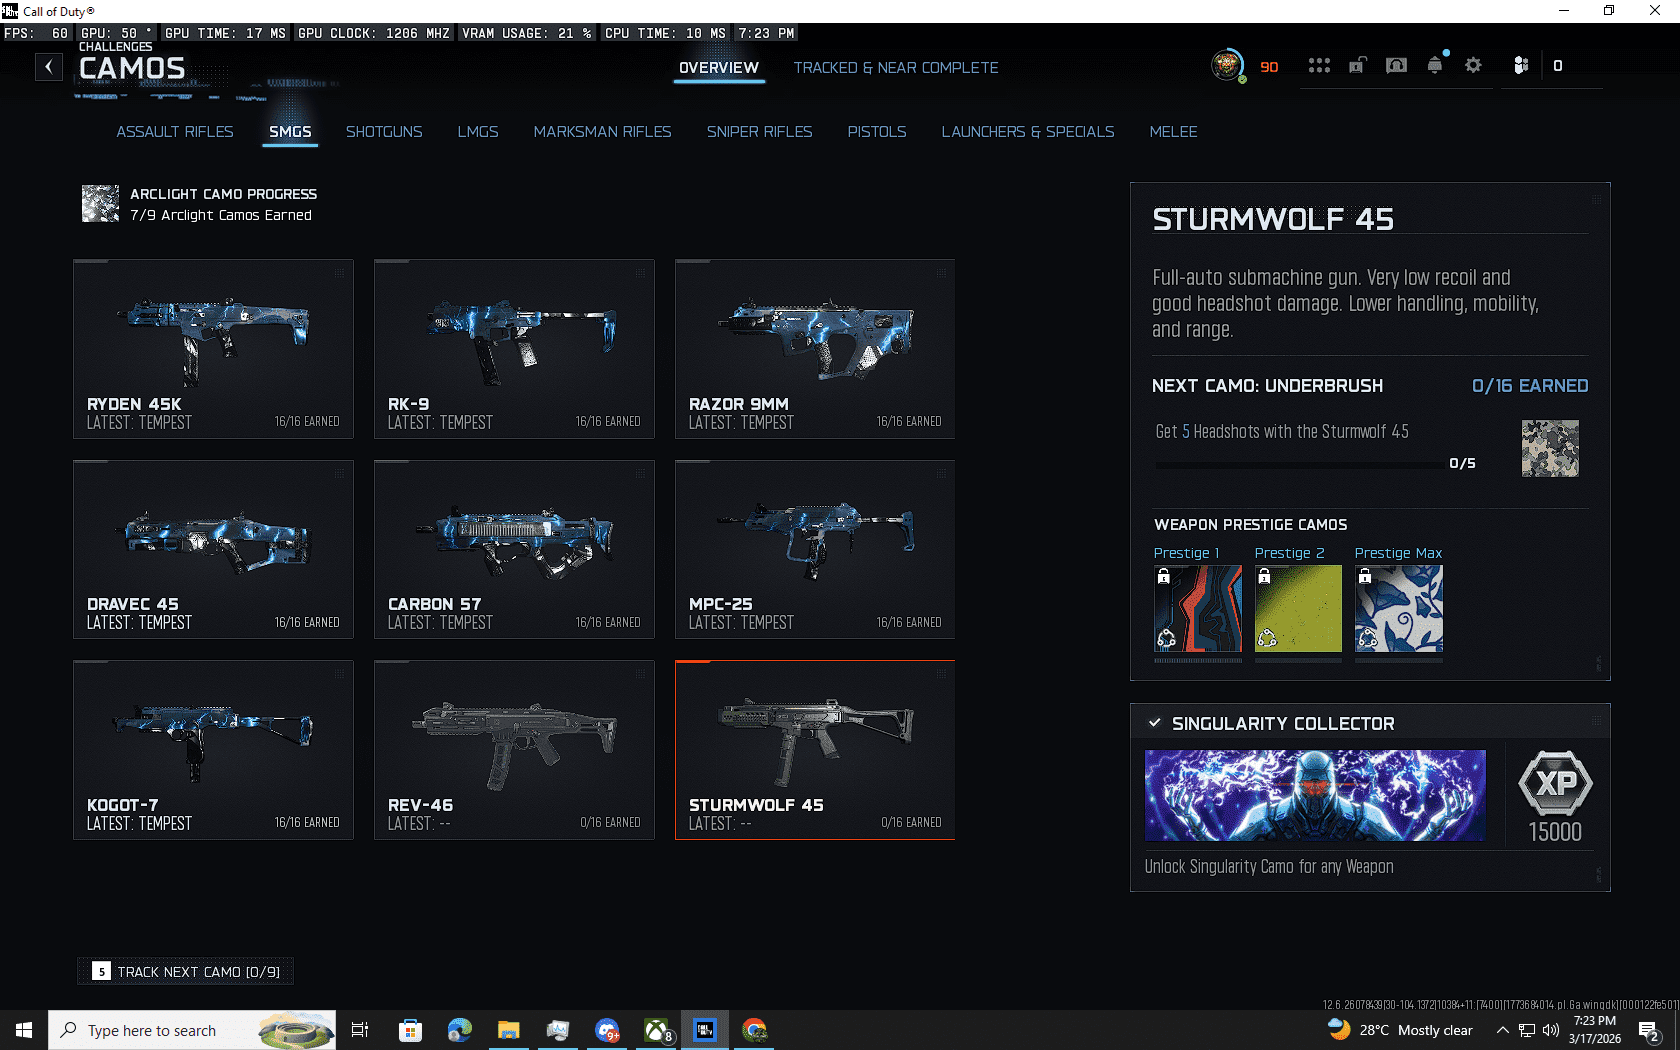Viewport: 1680px width, 1050px height.
Task: Open the grid menu icon
Action: pyautogui.click(x=1319, y=66)
